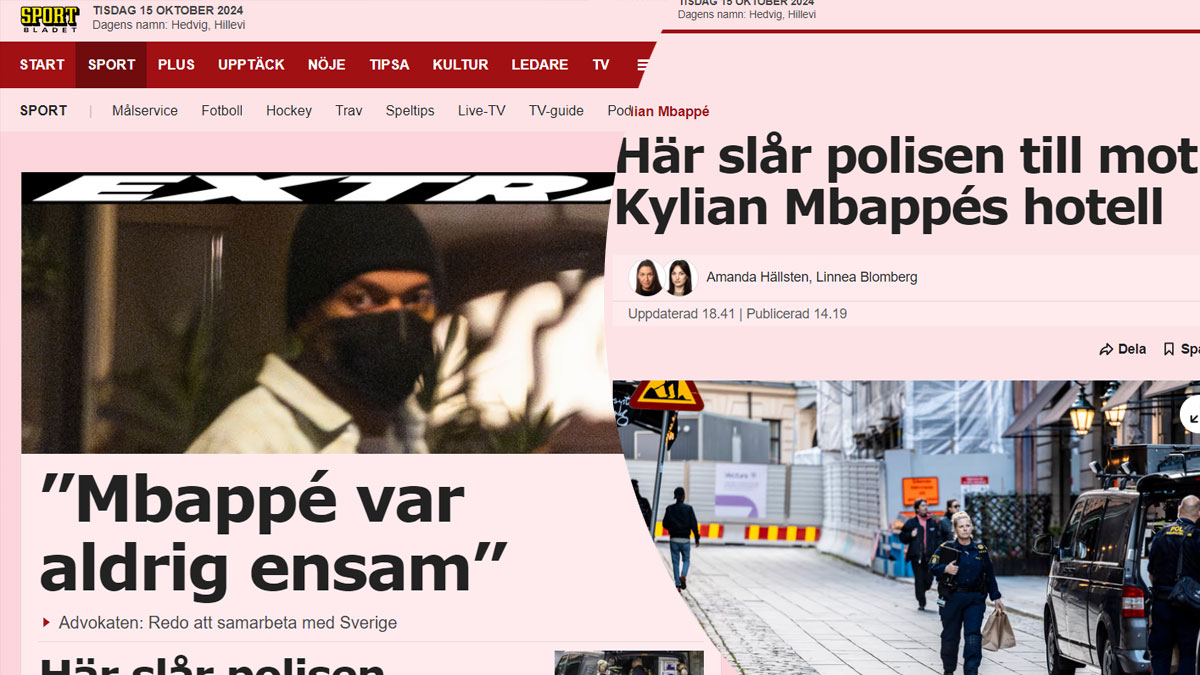The height and width of the screenshot is (675, 1200).
Task: Select the START menu item
Action: click(42, 65)
